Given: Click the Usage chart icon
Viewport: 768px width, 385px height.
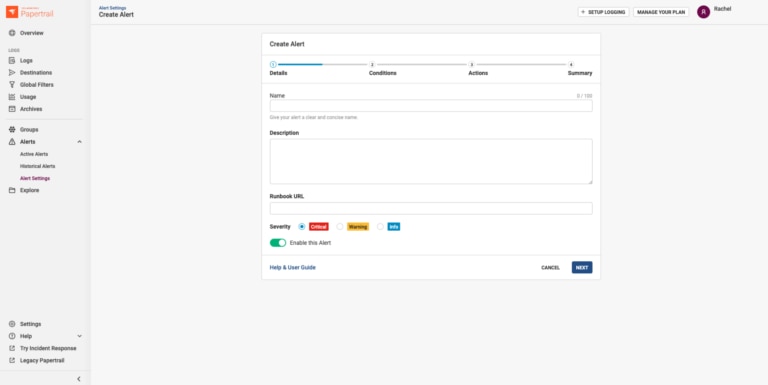Looking at the screenshot, I should click(x=12, y=97).
